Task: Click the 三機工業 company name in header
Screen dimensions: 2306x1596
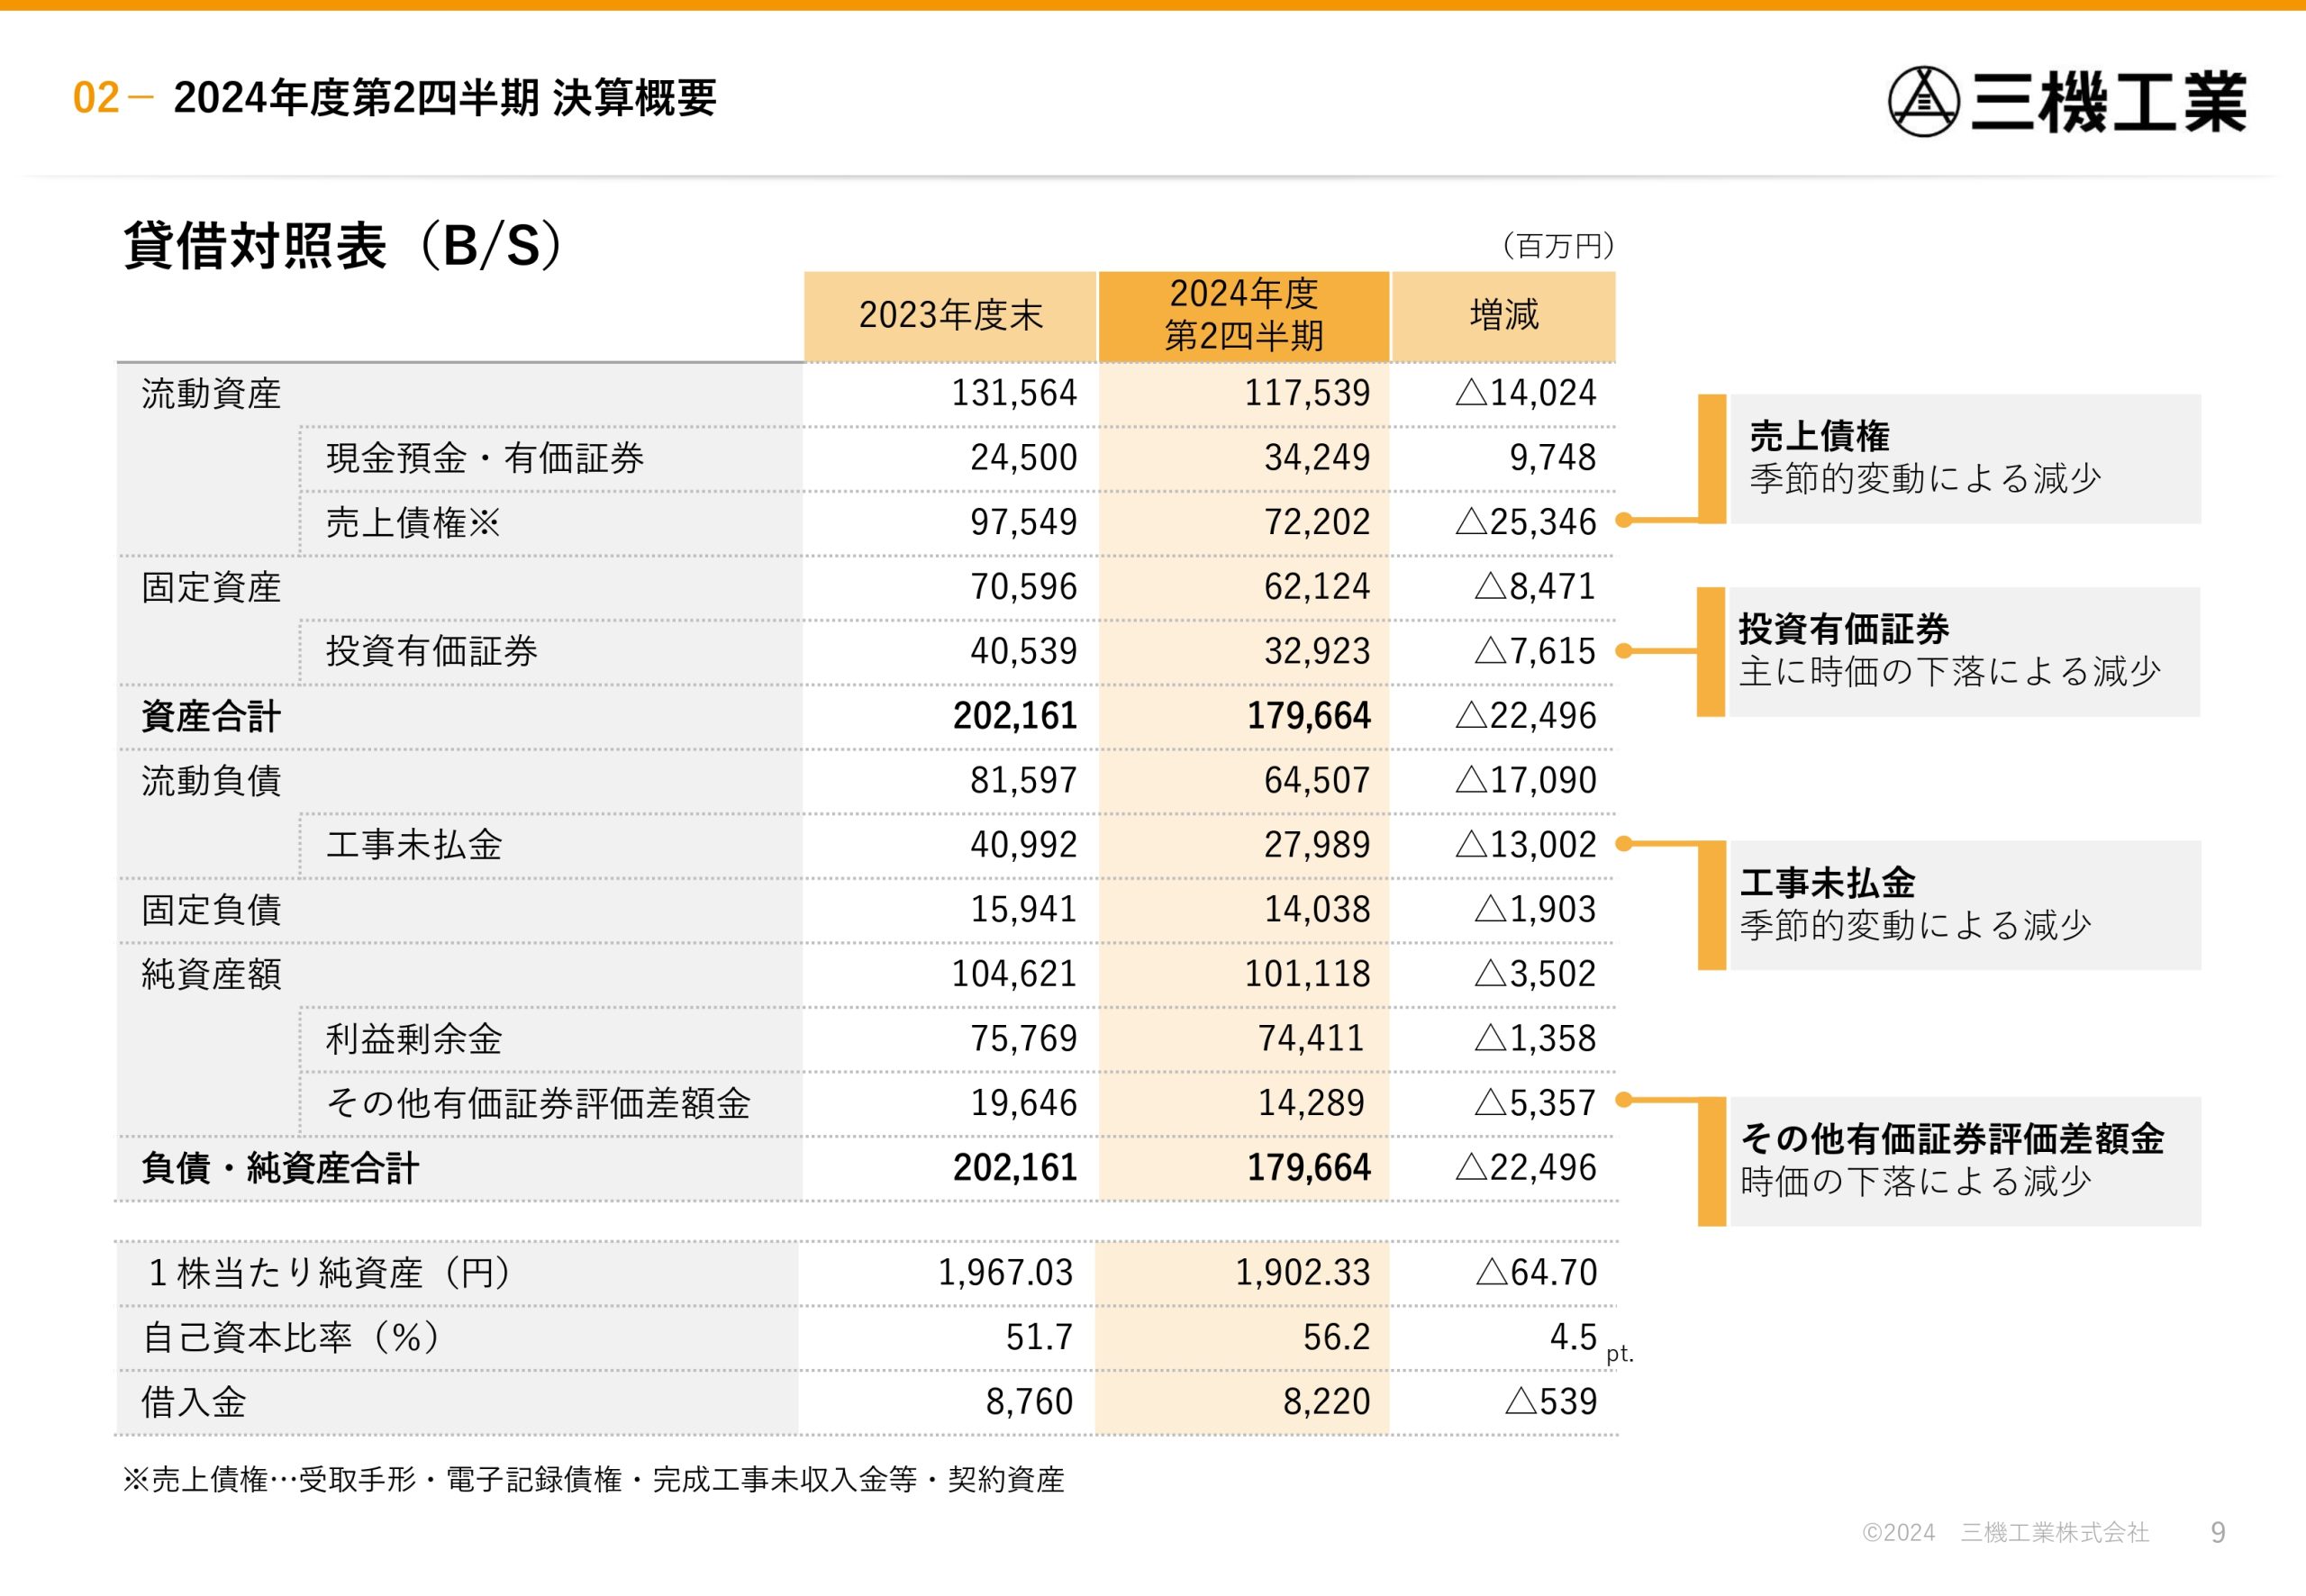Action: [x=2108, y=102]
